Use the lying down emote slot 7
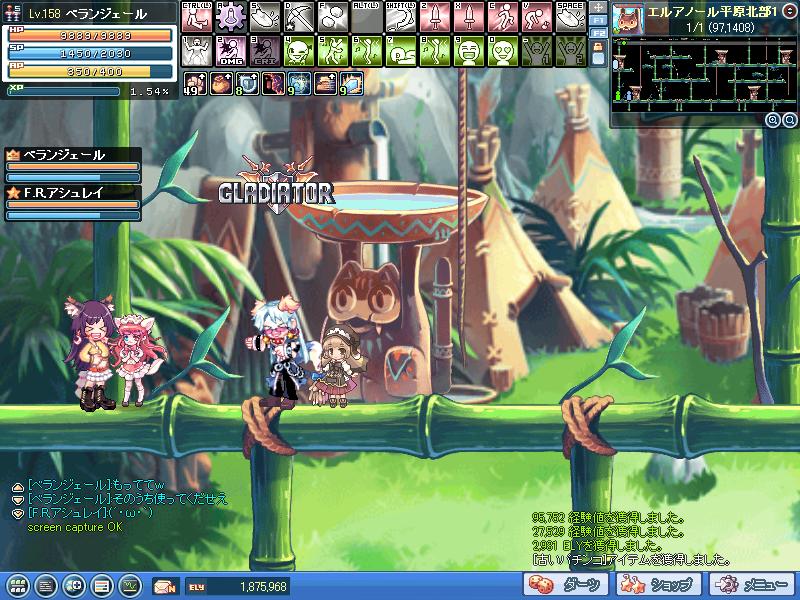The image size is (800, 600). coord(401,51)
